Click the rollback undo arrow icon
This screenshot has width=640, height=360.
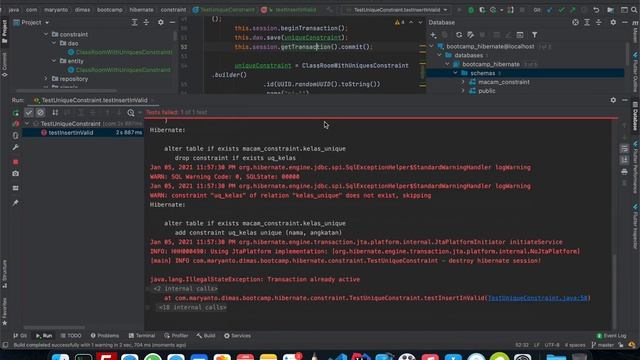[596, 10]
